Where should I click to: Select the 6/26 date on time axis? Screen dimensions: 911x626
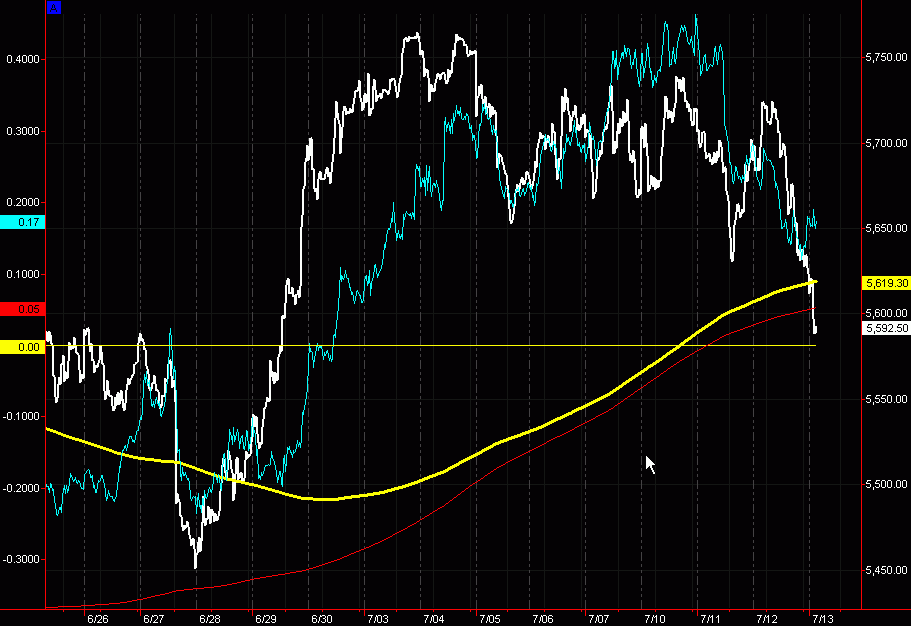[97, 619]
